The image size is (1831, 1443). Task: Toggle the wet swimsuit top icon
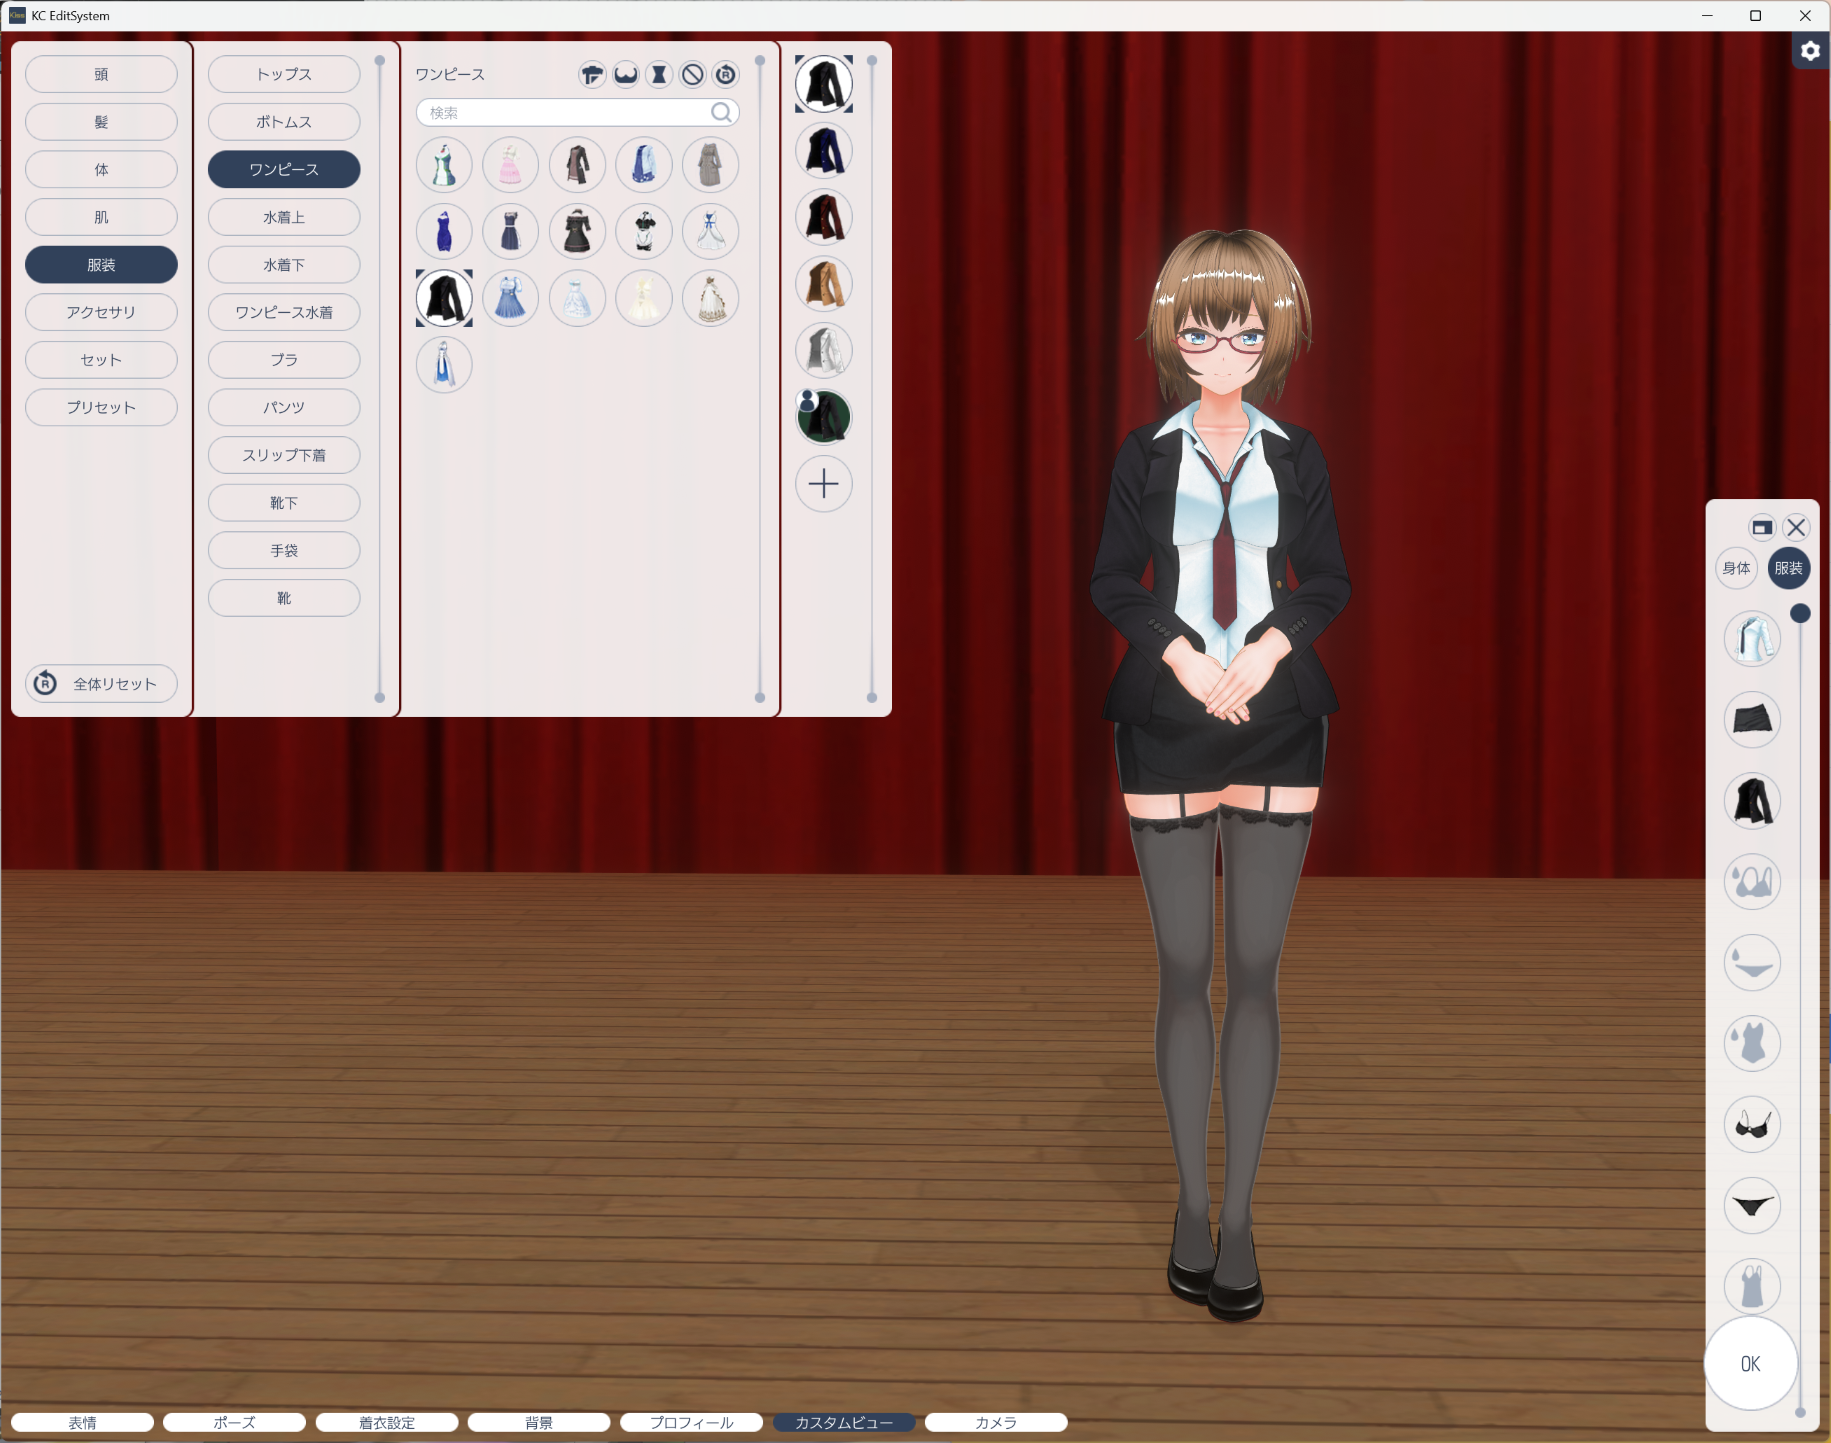click(x=1753, y=881)
